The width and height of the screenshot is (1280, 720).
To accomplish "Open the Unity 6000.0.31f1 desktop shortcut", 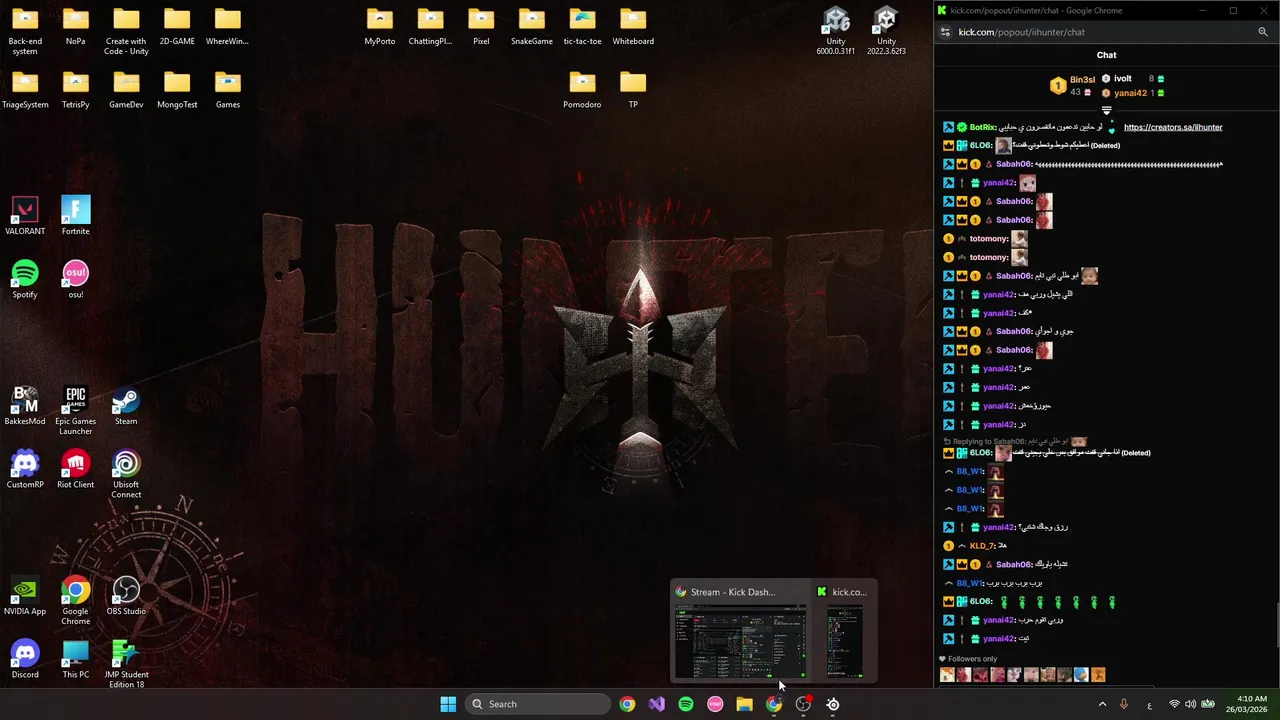I will click(835, 30).
